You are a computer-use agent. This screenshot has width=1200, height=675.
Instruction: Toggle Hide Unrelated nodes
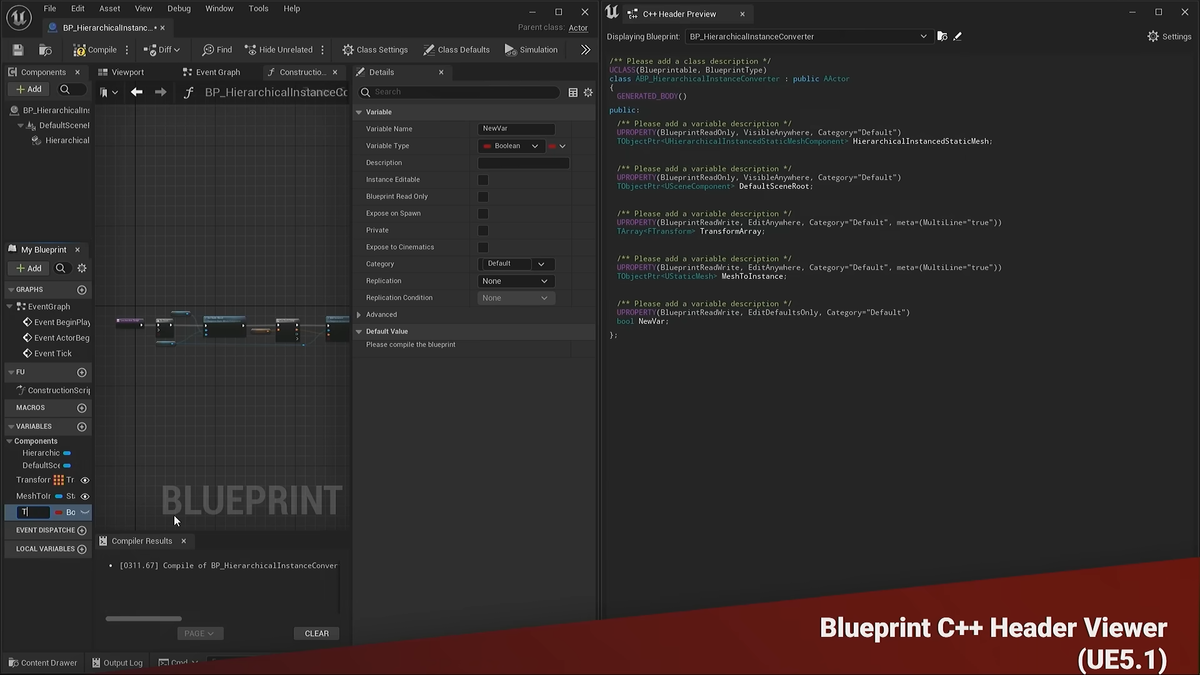point(278,50)
